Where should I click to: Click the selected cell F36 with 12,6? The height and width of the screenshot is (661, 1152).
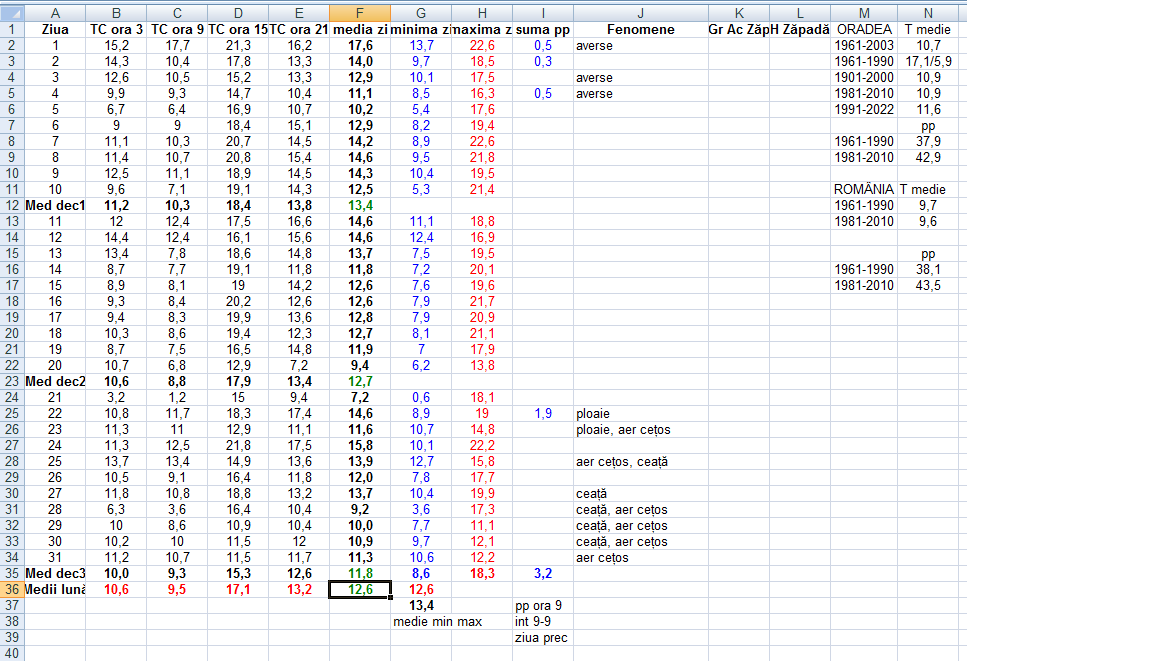(360, 590)
